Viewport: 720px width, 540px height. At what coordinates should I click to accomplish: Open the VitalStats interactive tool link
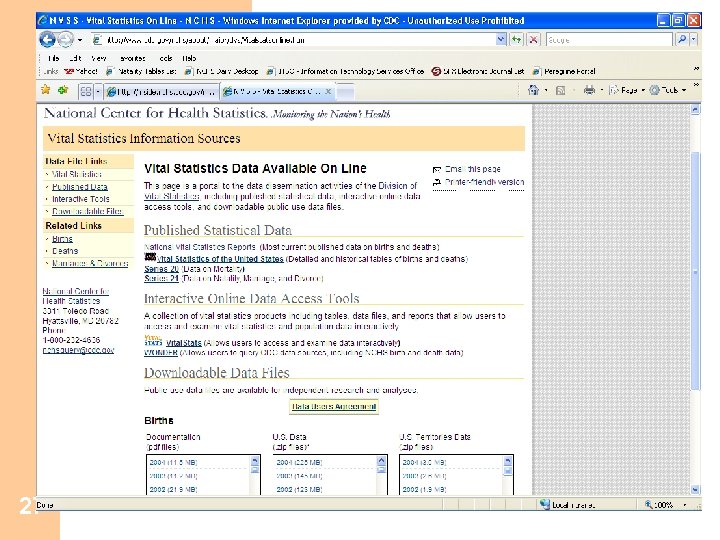[x=184, y=343]
